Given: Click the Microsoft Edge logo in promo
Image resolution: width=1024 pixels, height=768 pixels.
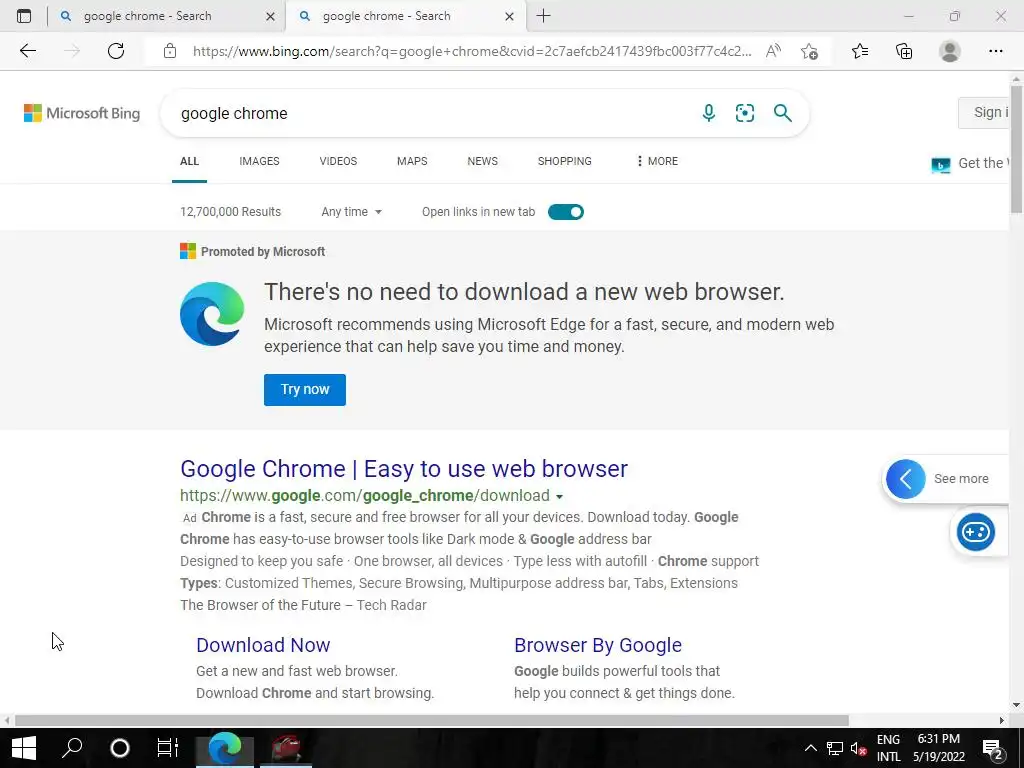Looking at the screenshot, I should [212, 313].
